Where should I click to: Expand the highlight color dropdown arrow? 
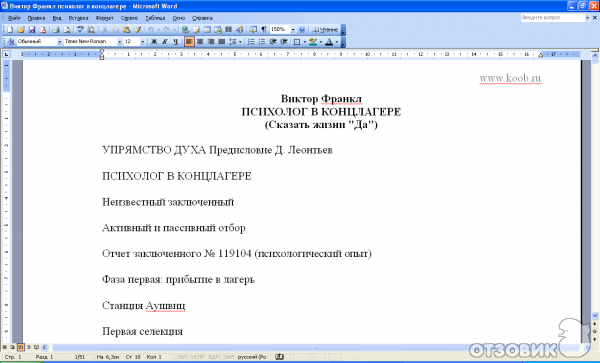click(321, 42)
